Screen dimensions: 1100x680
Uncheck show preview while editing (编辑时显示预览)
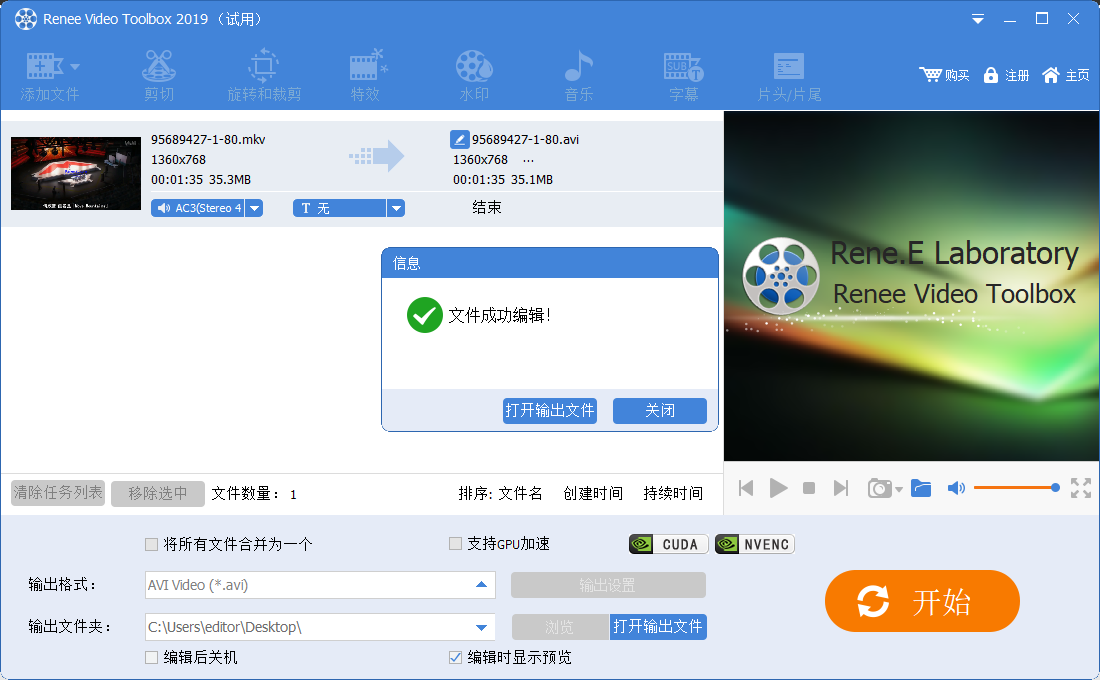click(455, 658)
